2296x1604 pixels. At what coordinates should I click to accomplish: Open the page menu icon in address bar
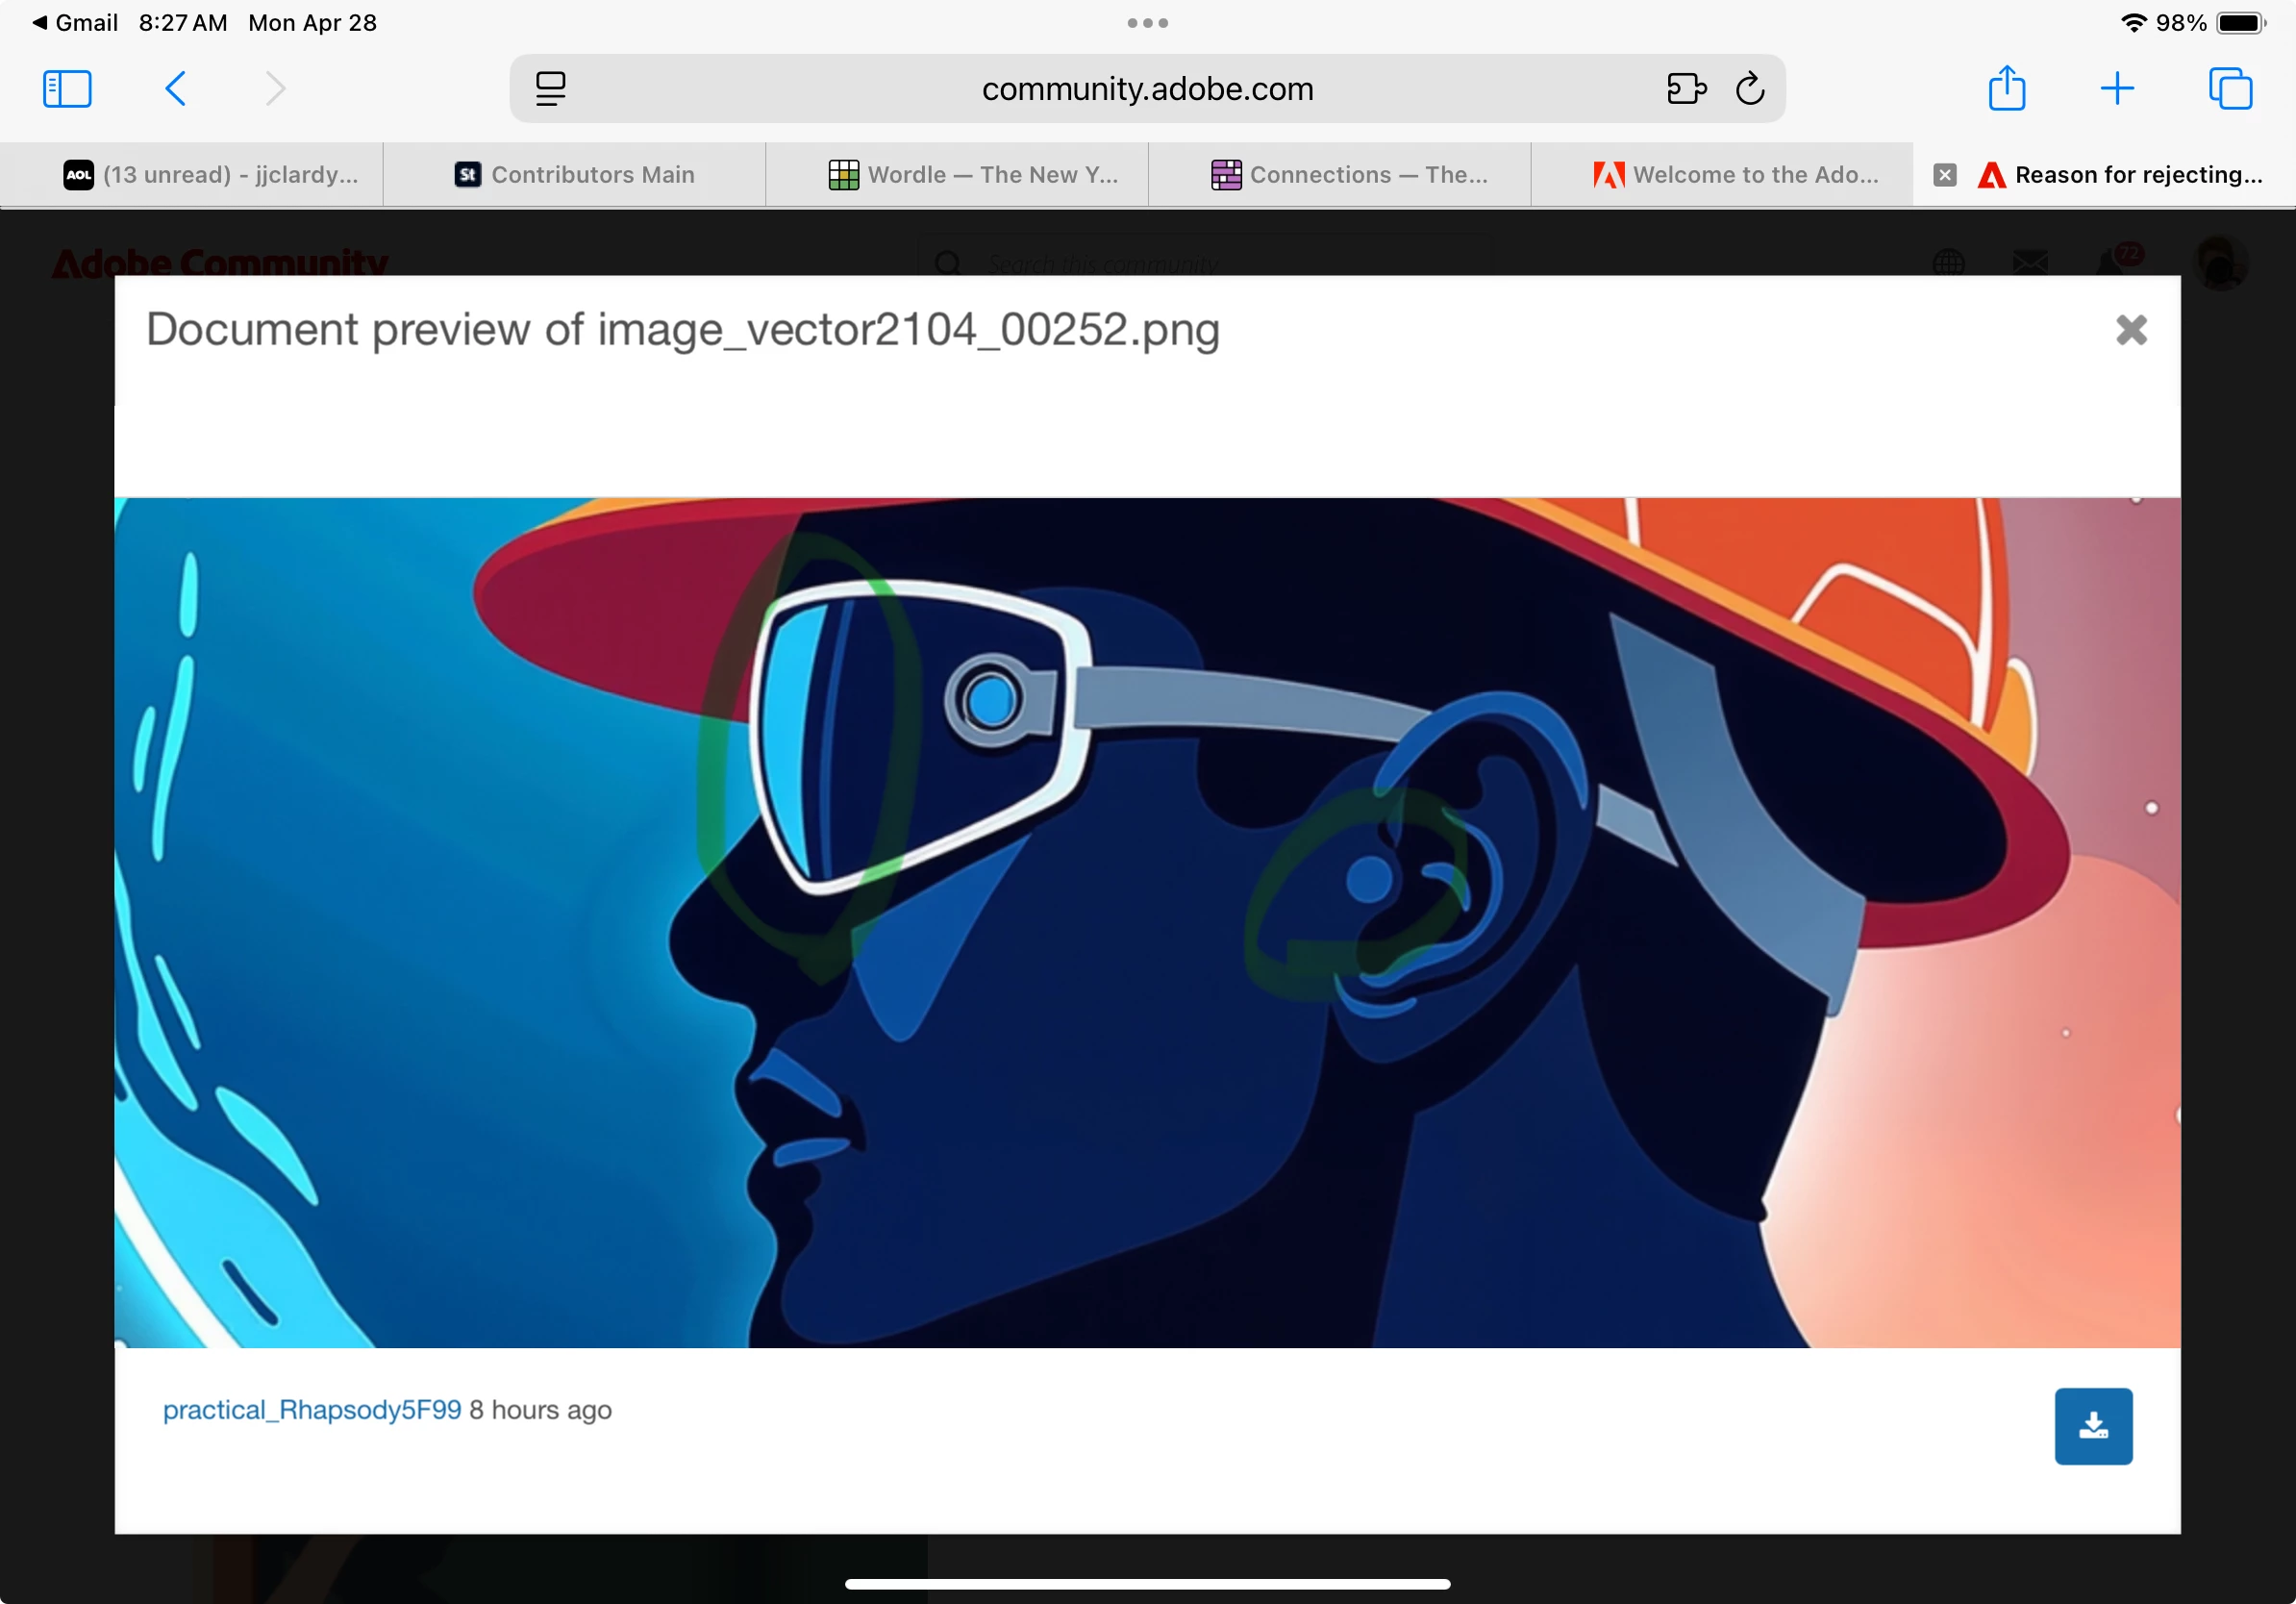(x=550, y=89)
